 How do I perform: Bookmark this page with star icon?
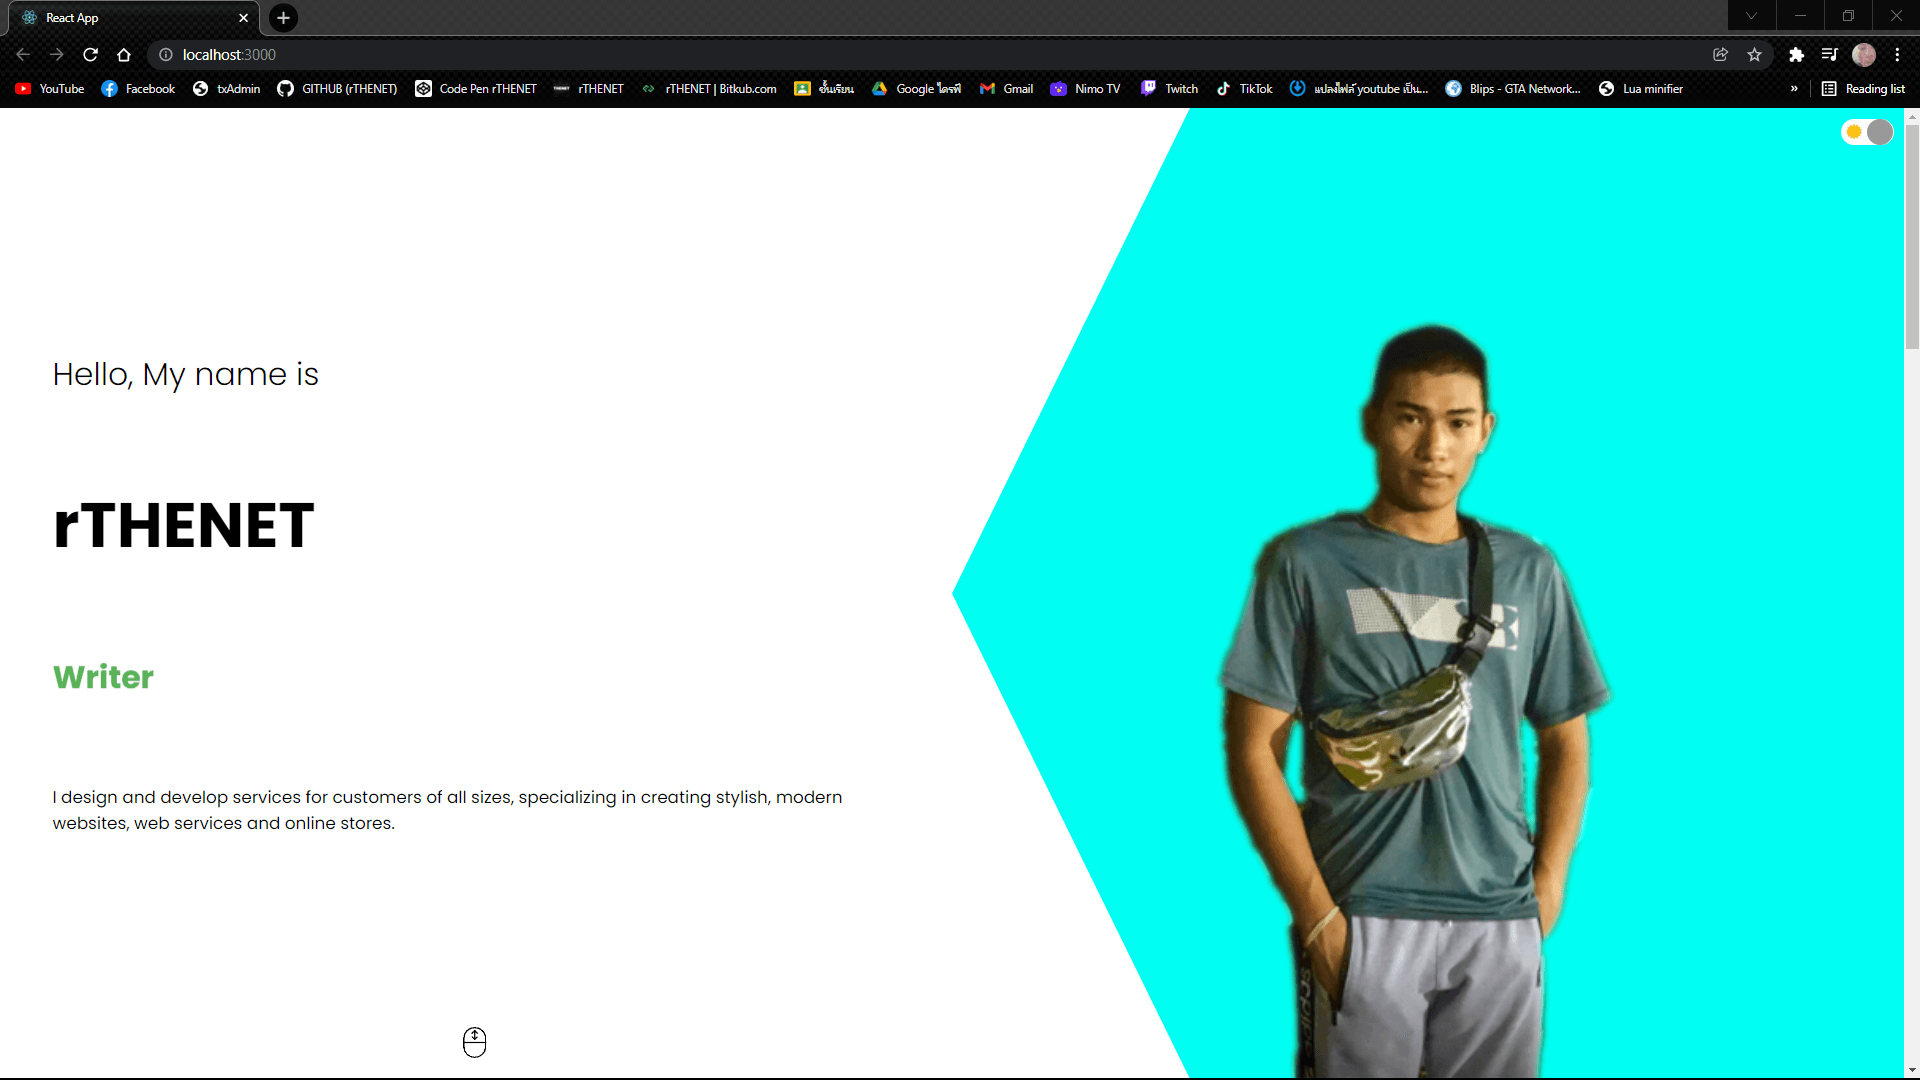pyautogui.click(x=1754, y=55)
